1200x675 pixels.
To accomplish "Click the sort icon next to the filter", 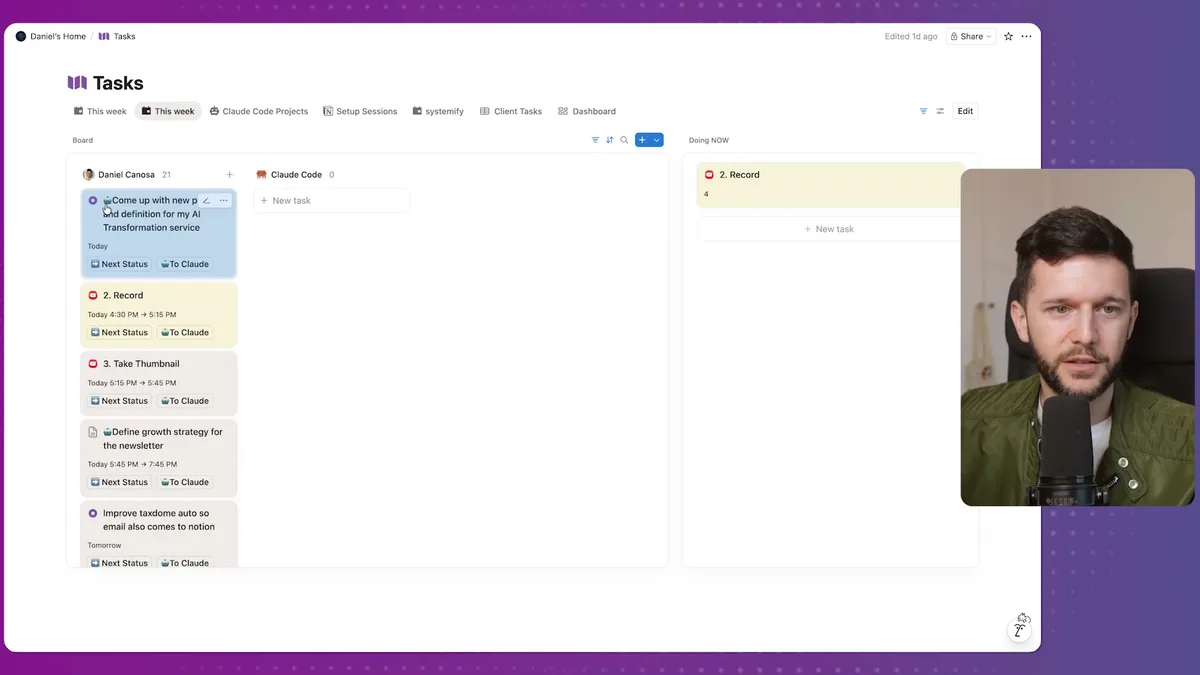I will (609, 140).
